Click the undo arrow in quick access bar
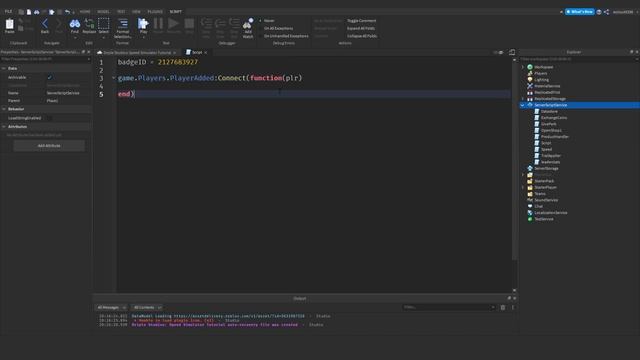The height and width of the screenshot is (360, 640). click(67, 12)
